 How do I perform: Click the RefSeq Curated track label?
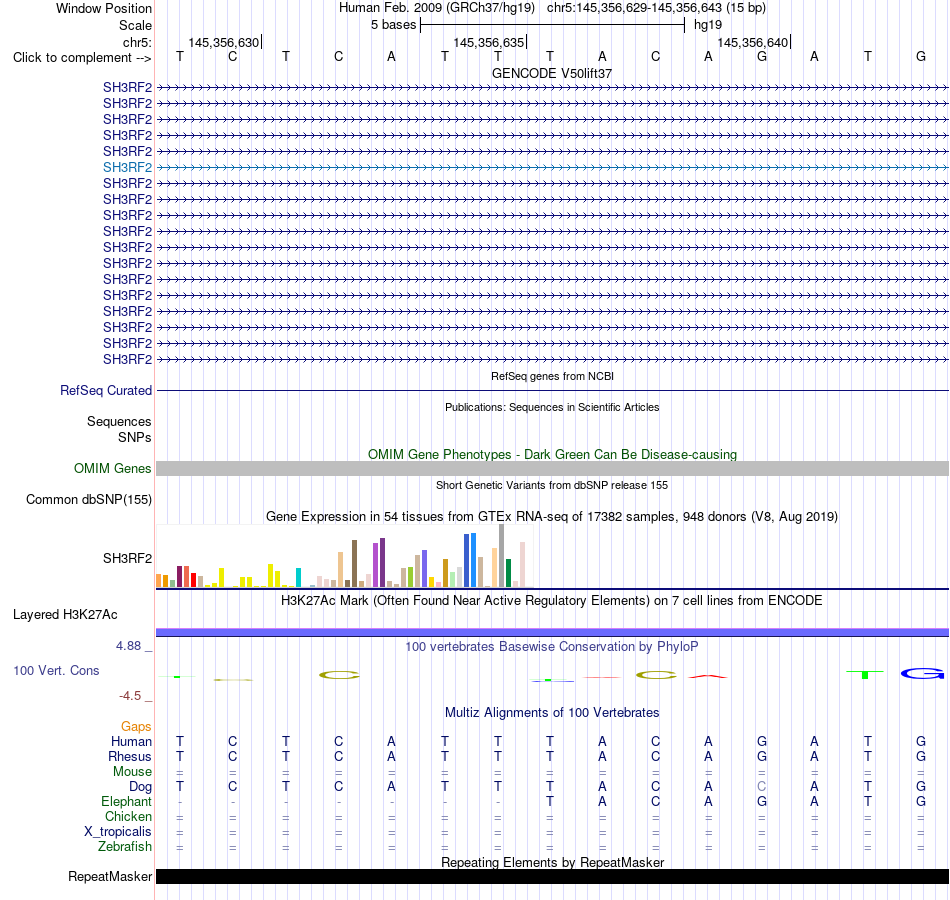(x=105, y=390)
